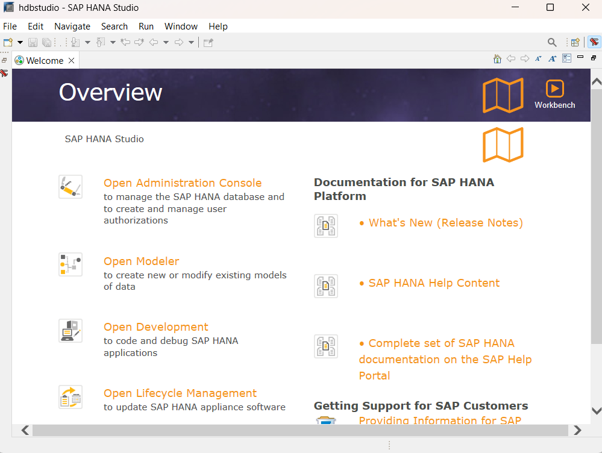Click the Lifecycle Management icon

point(70,397)
